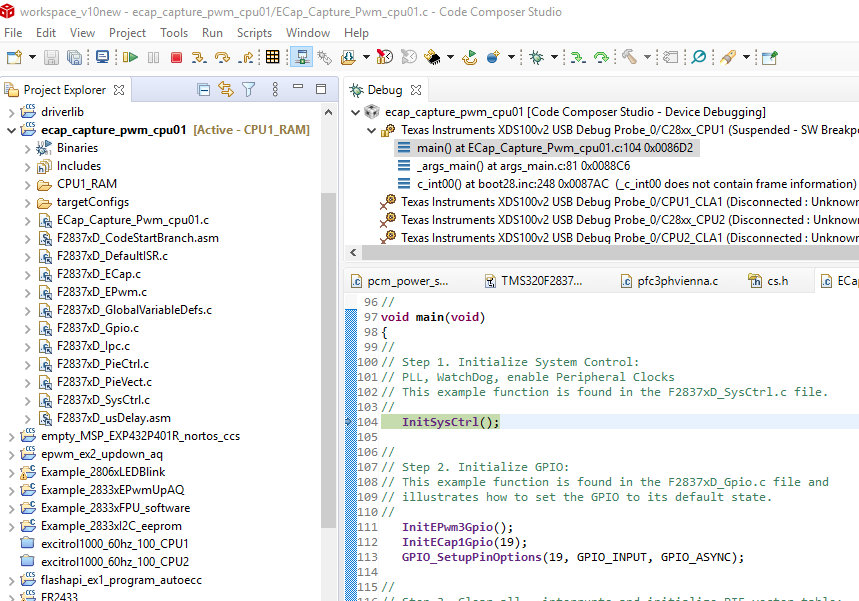The image size is (859, 601).
Task: Select F2837xD_ECap.c in Project Explorer
Action: (x=98, y=274)
